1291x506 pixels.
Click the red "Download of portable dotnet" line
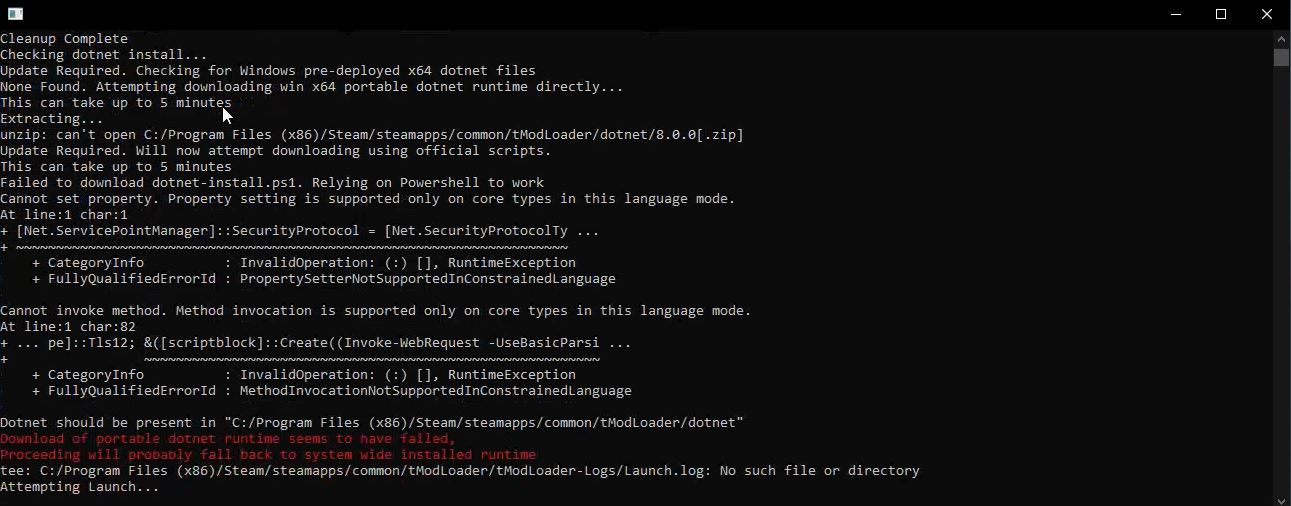(228, 439)
